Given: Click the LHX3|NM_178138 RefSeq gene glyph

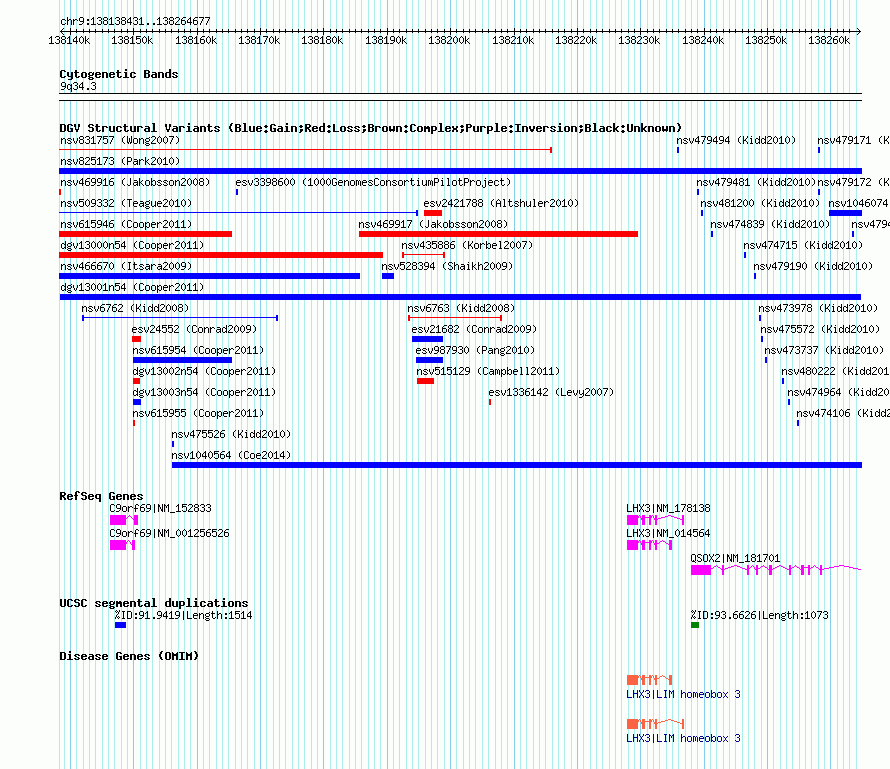Looking at the screenshot, I should 656,520.
